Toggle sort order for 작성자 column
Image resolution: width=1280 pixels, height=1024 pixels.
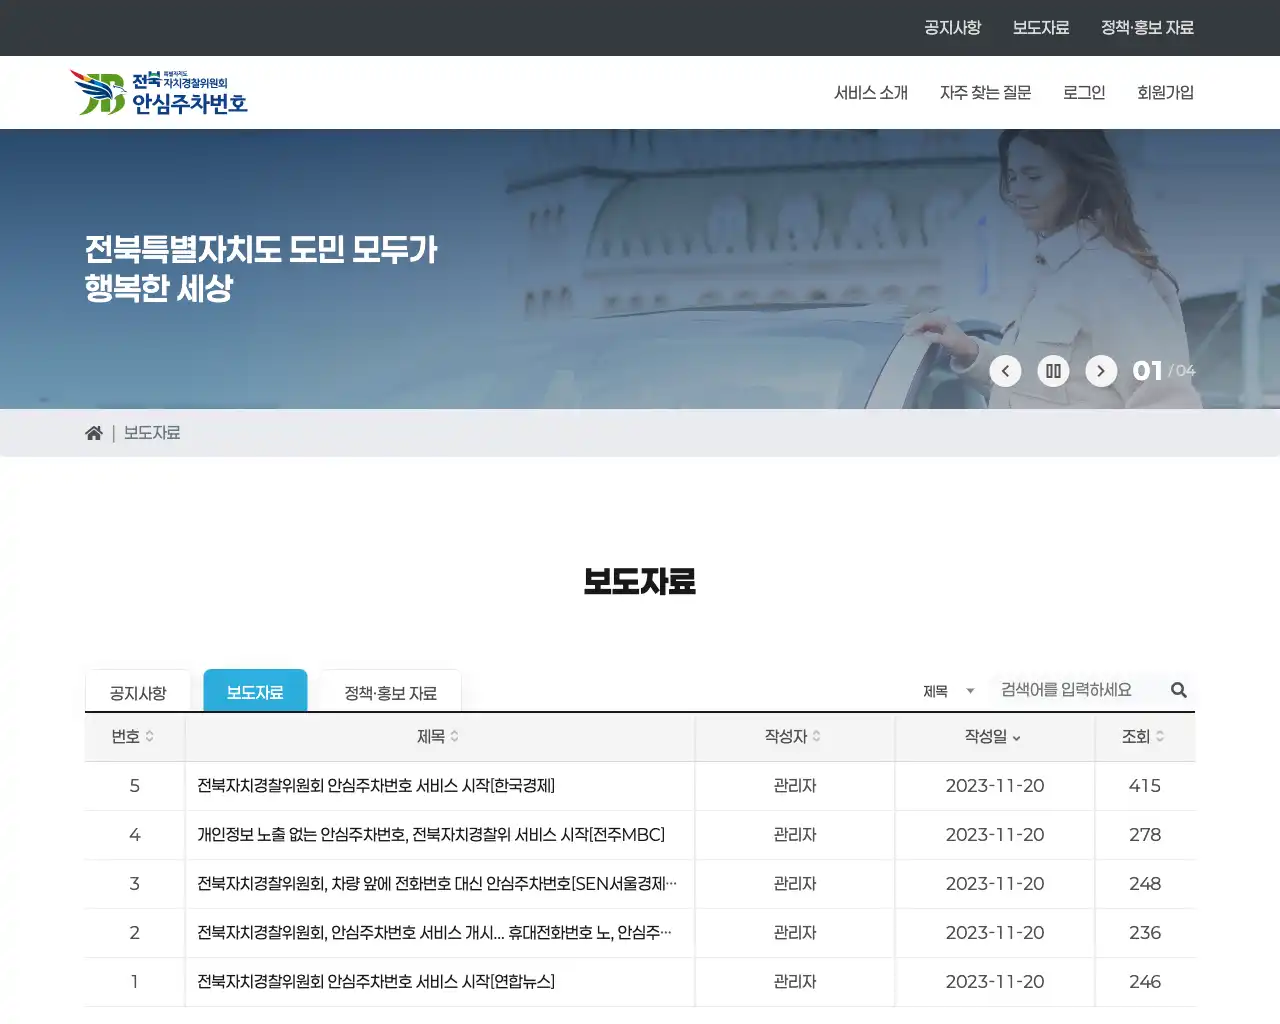816,737
